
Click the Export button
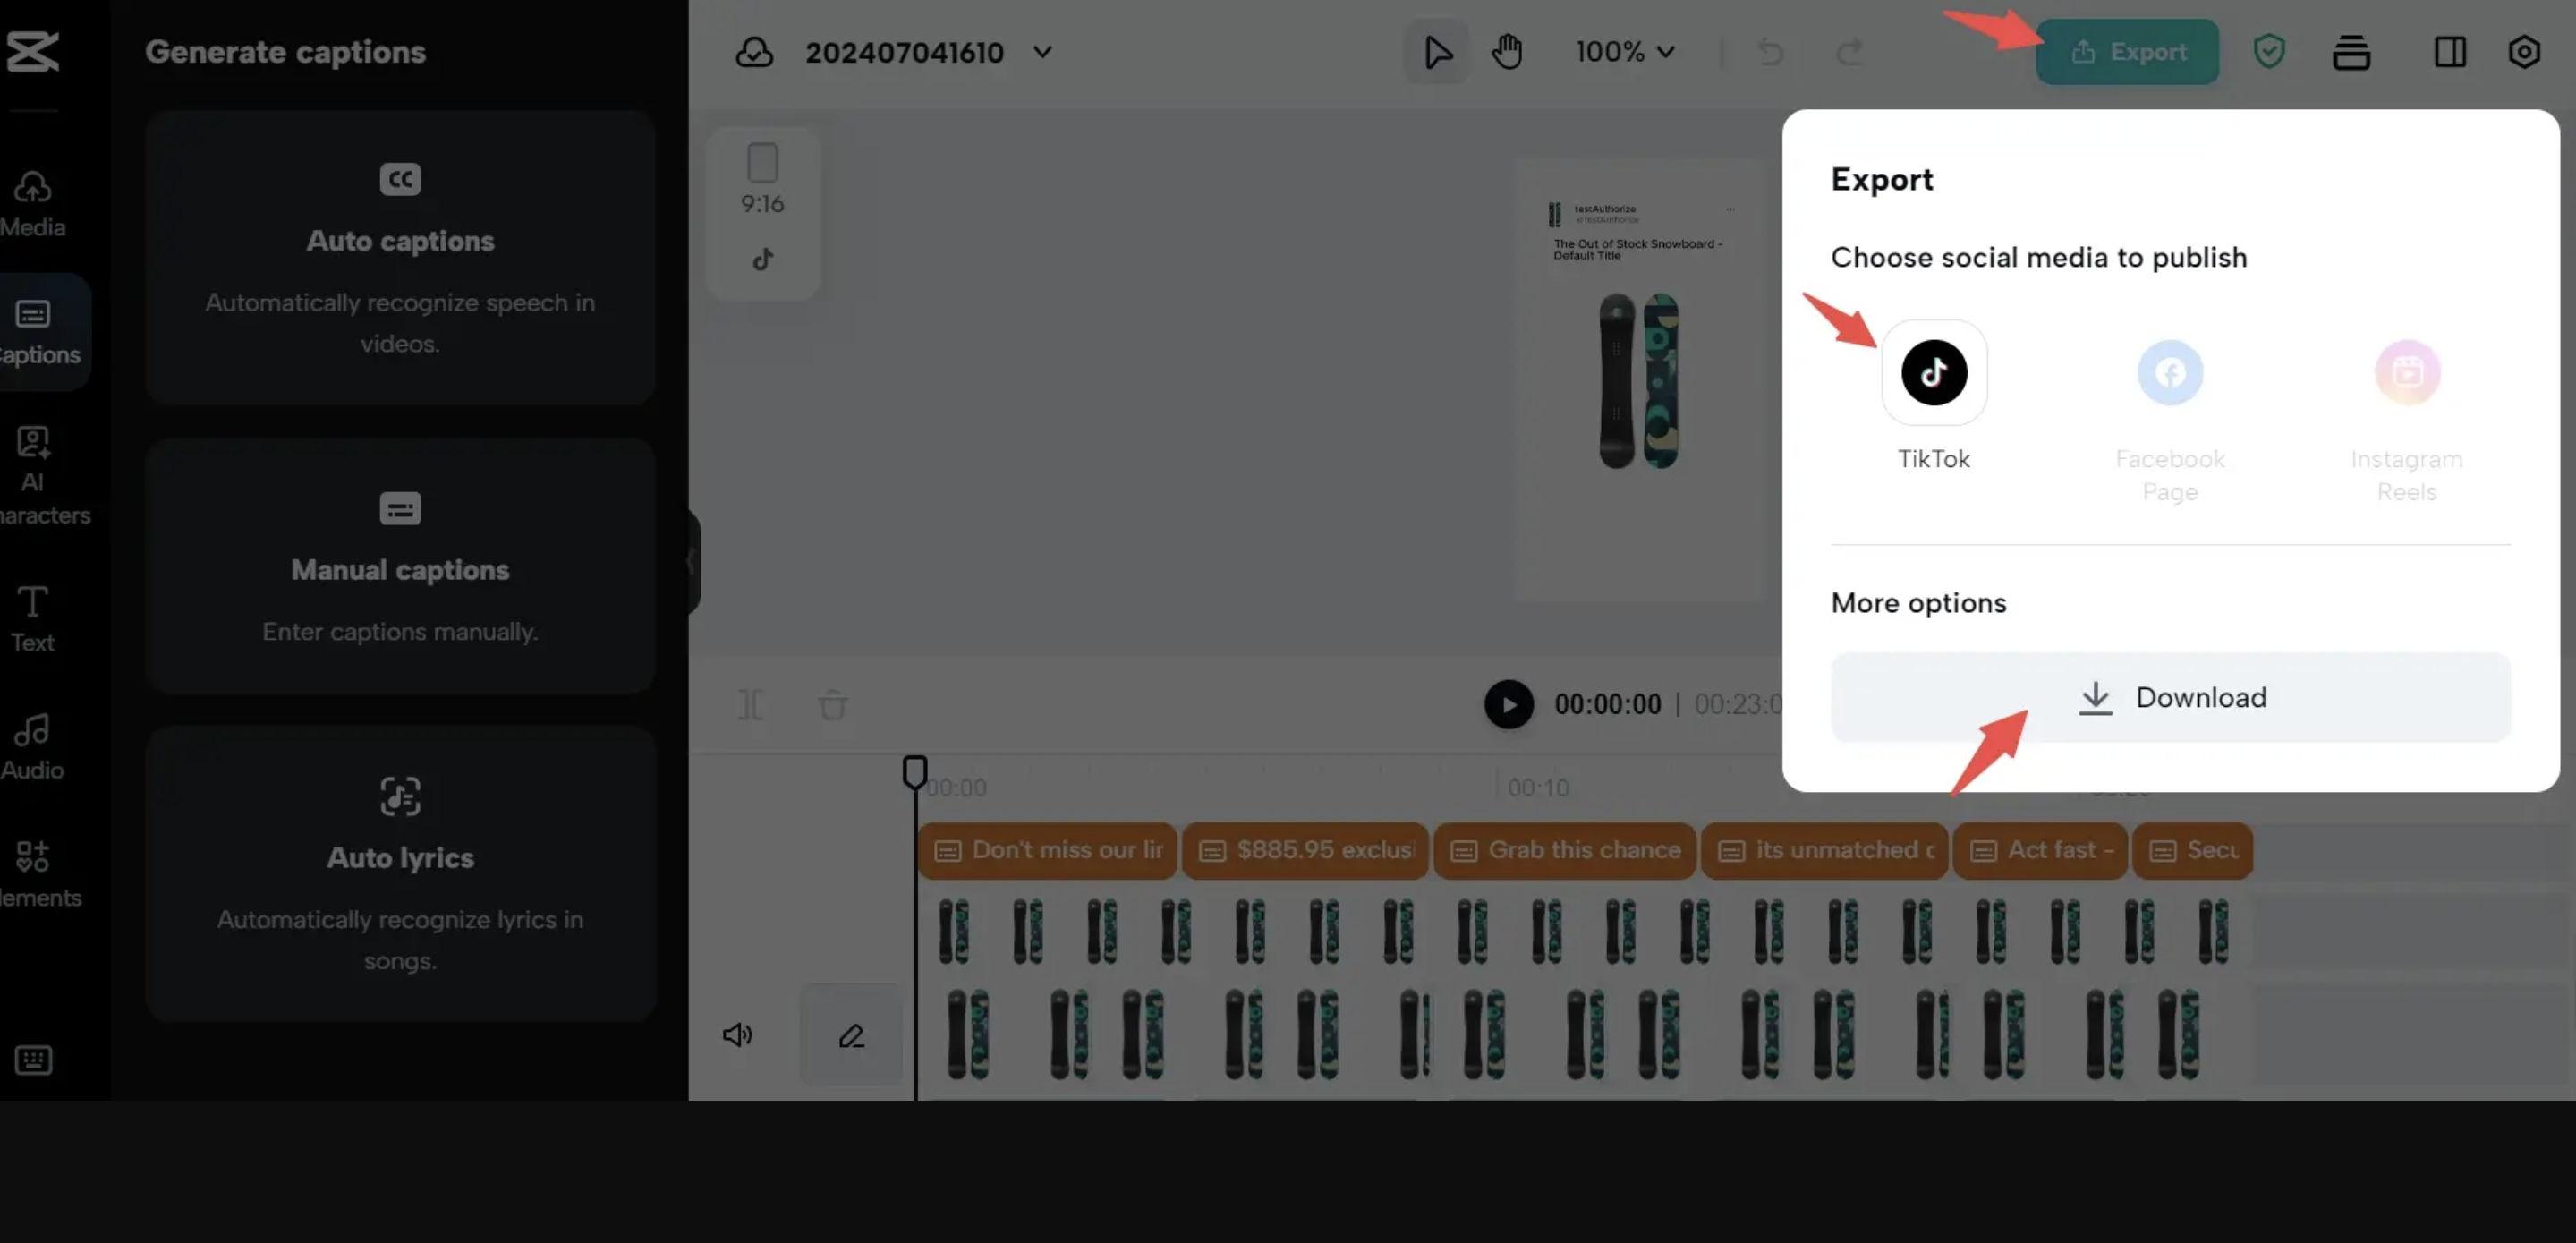click(2127, 51)
